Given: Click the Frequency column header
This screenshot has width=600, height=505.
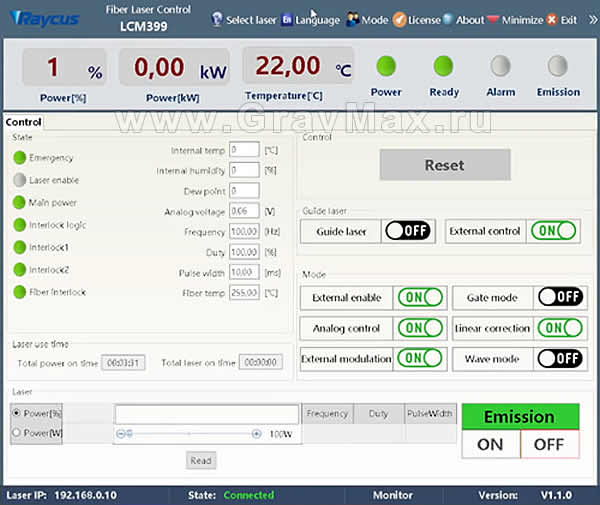Looking at the screenshot, I should point(328,414).
